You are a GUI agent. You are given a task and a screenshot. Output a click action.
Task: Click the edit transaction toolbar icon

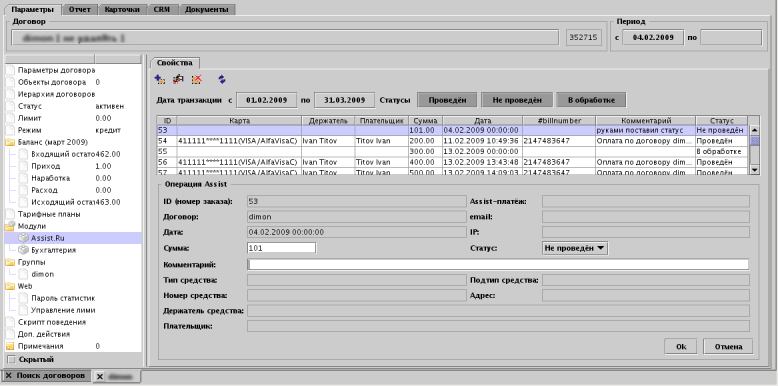[178, 79]
